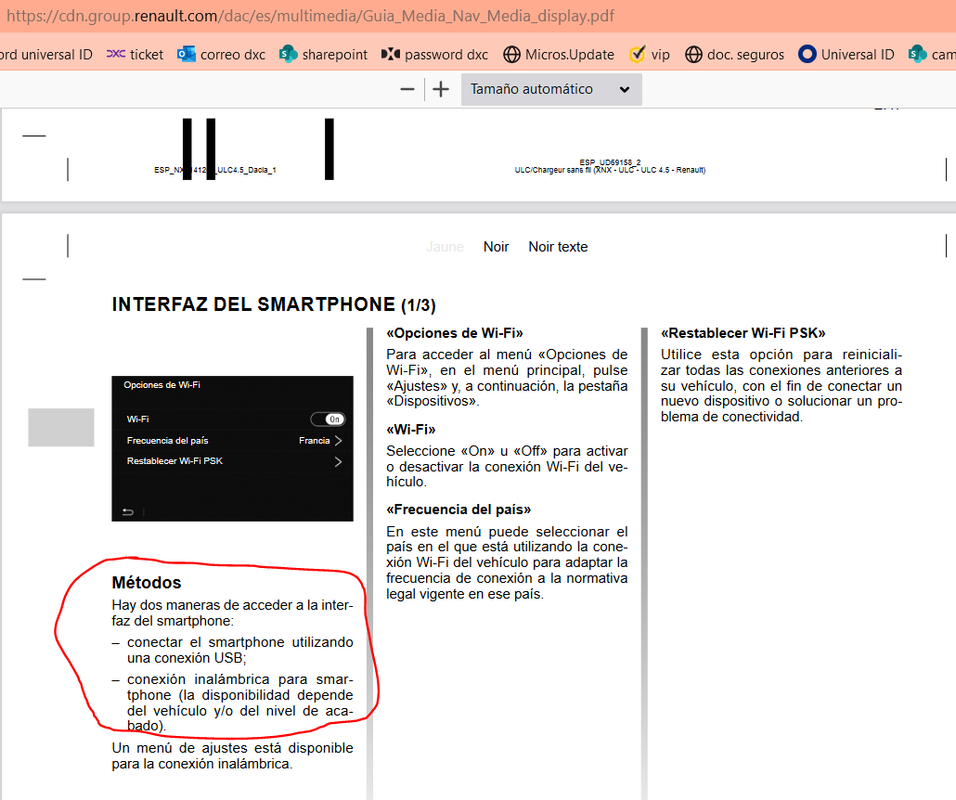Click the browser URL address bar

pos(478,16)
